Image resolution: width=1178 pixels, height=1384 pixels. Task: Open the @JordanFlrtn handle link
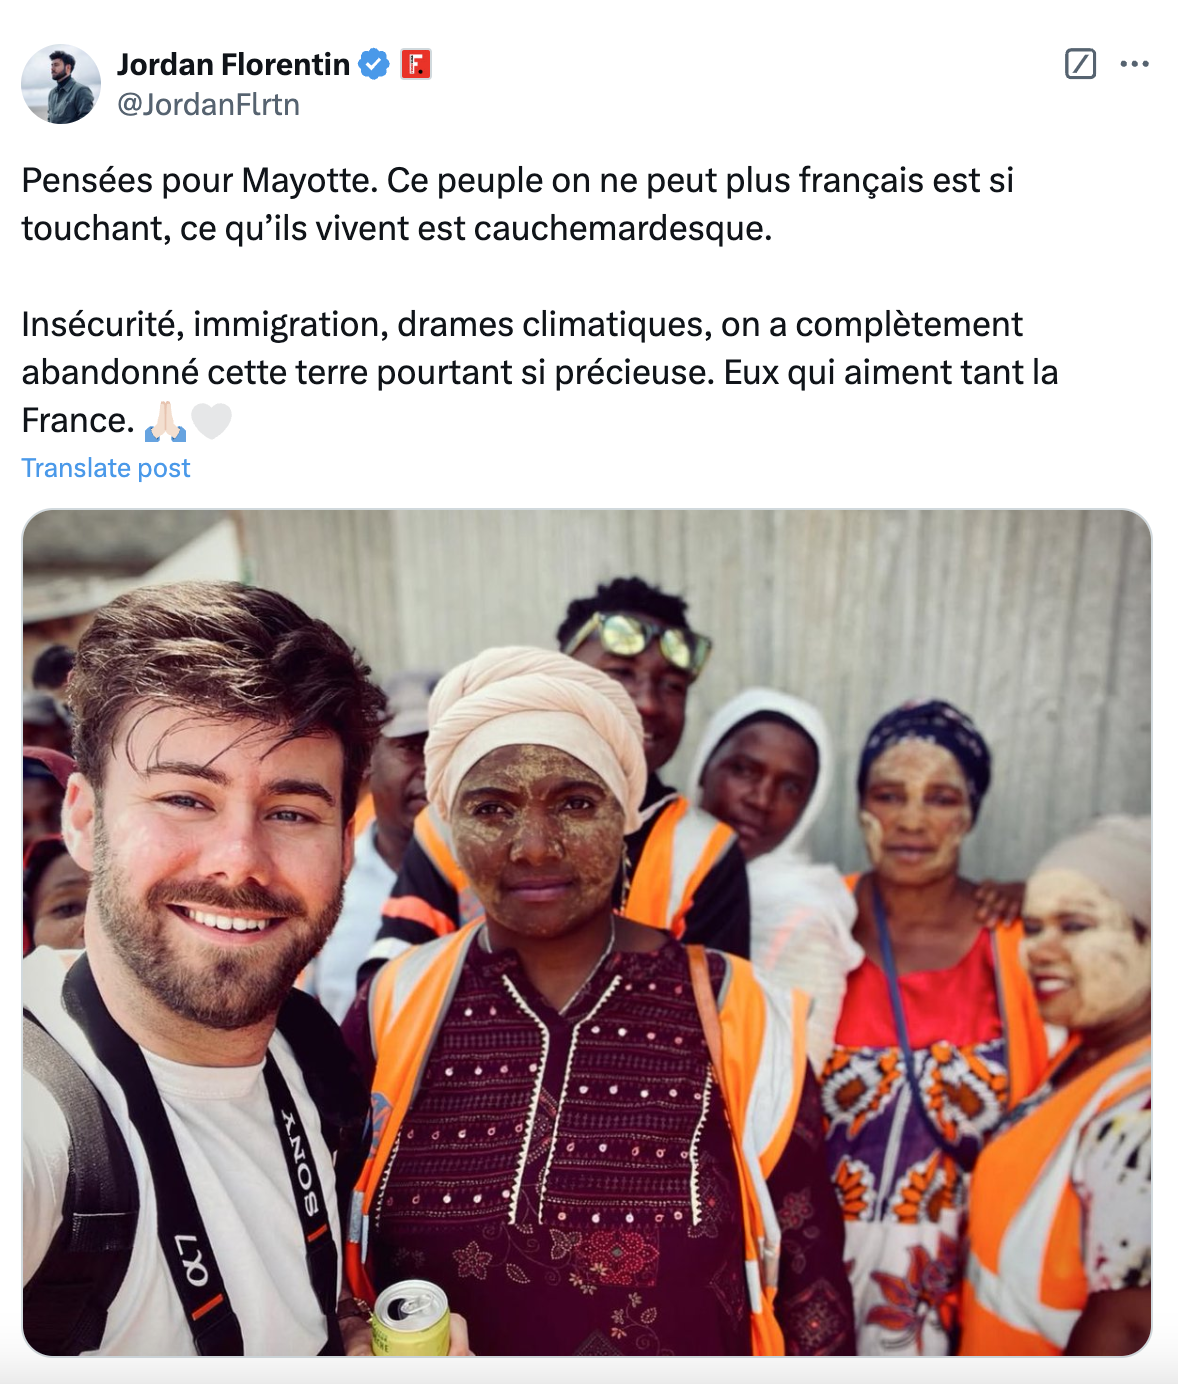[x=208, y=104]
